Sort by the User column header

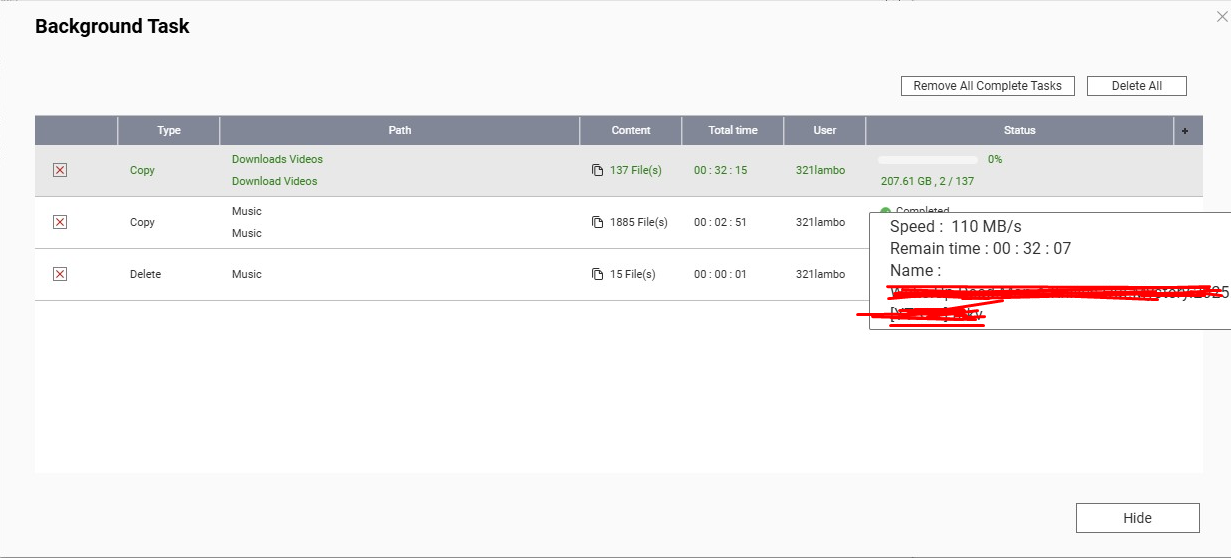coord(825,130)
